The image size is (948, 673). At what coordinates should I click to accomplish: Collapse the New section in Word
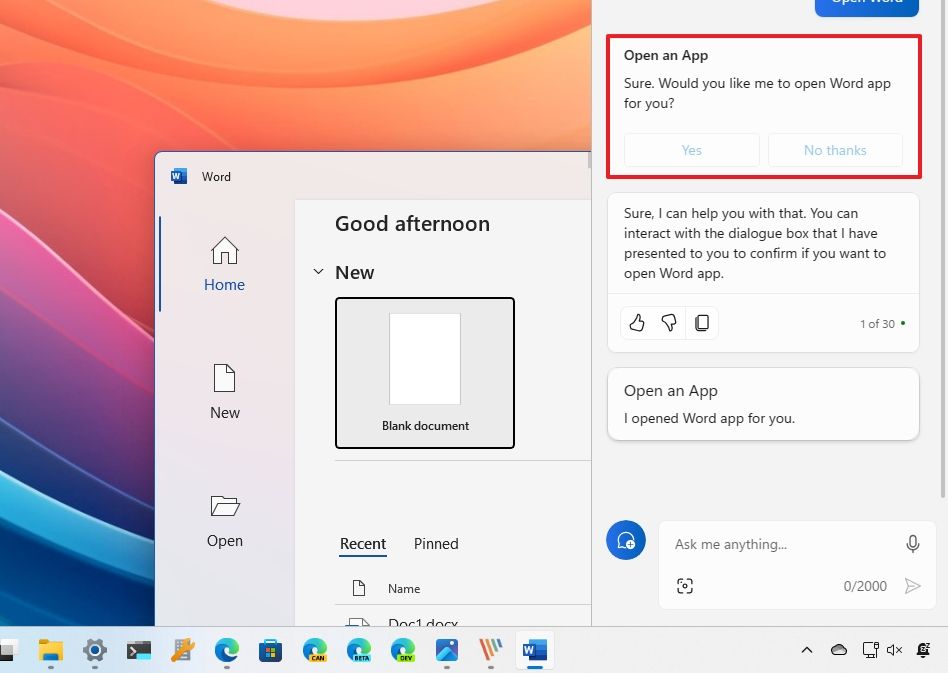(318, 271)
